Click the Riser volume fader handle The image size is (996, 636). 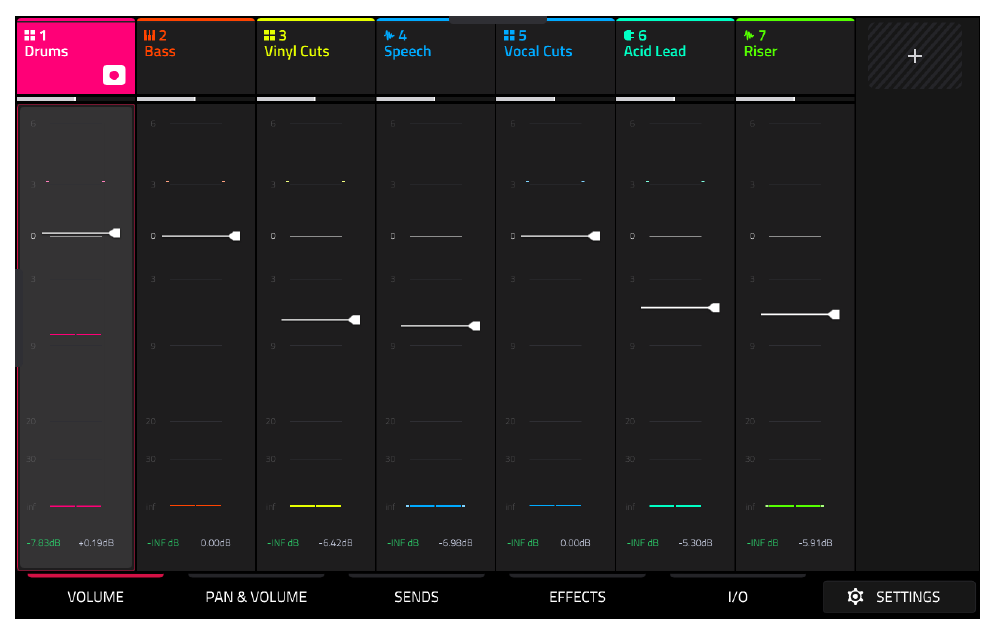pyautogui.click(x=834, y=315)
